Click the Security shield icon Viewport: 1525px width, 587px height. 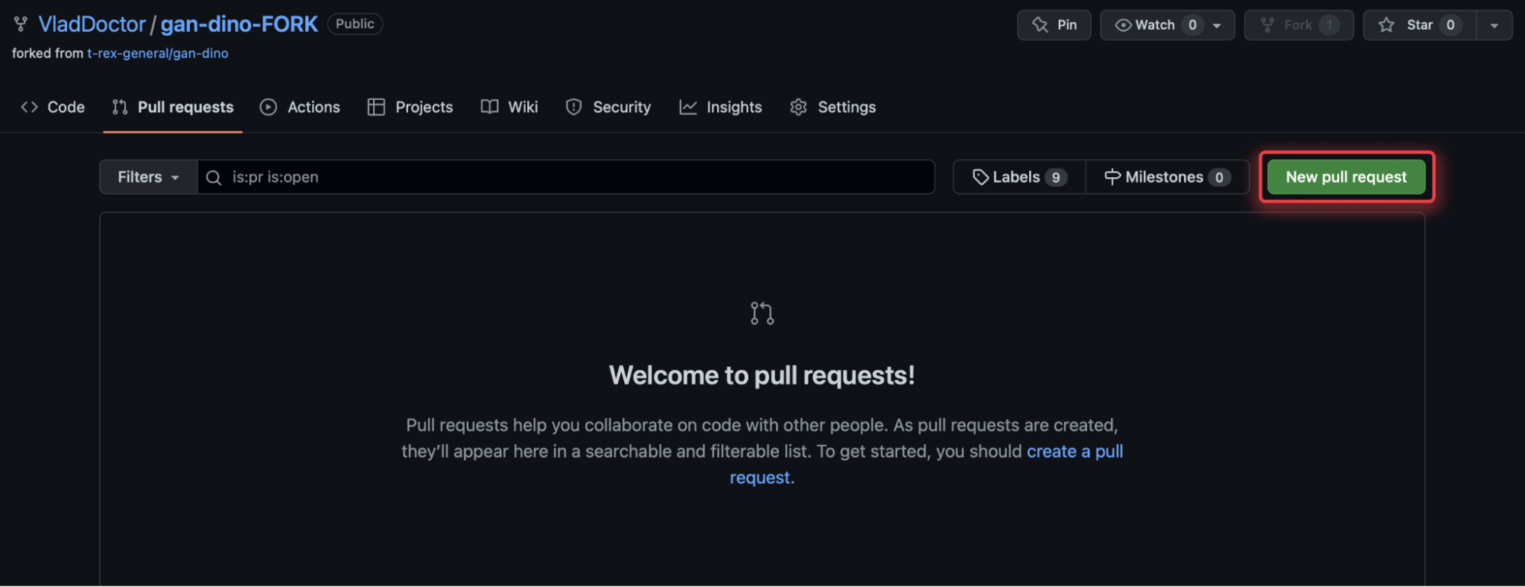point(574,106)
